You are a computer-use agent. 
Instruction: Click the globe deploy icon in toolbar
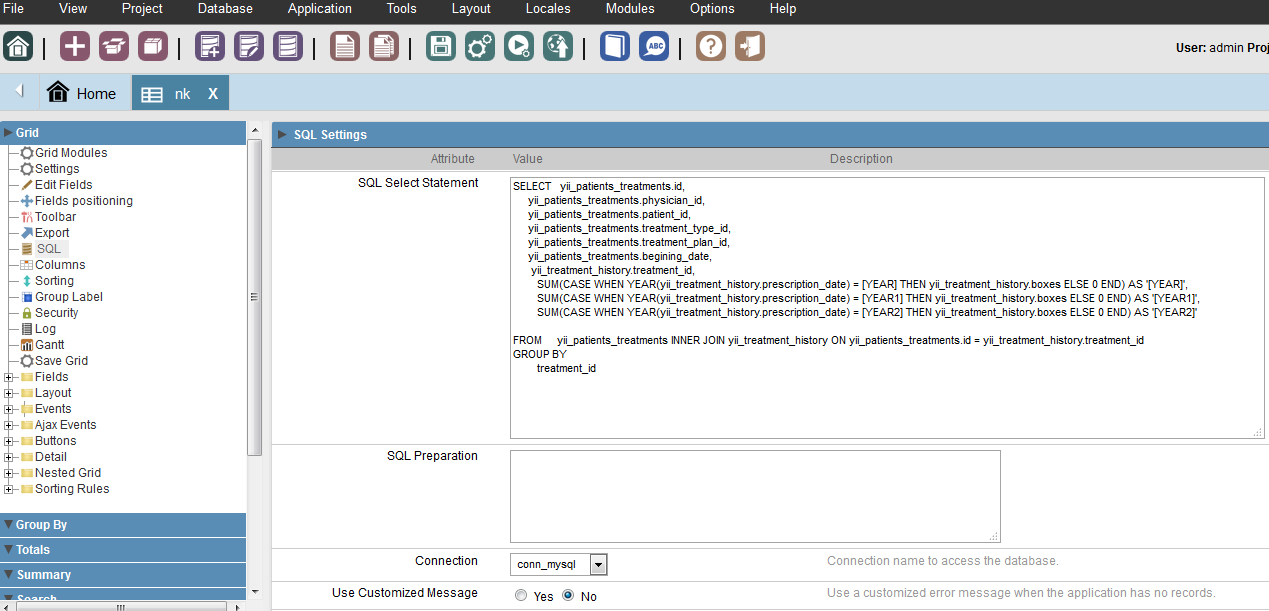coord(558,46)
